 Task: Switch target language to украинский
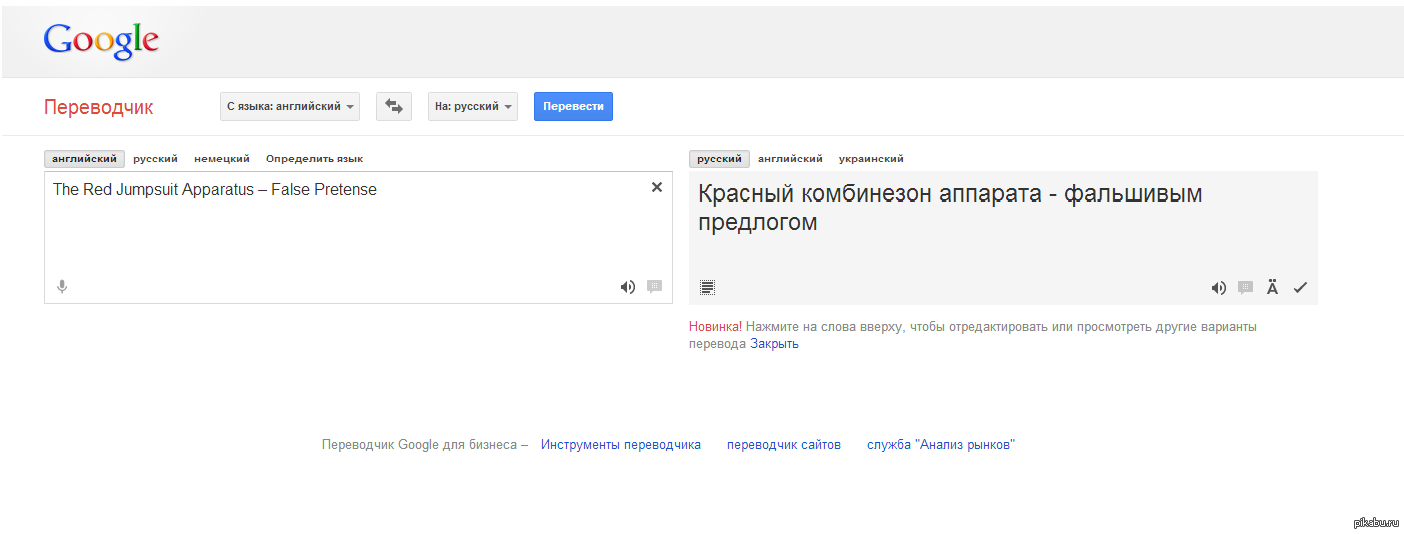point(871,159)
